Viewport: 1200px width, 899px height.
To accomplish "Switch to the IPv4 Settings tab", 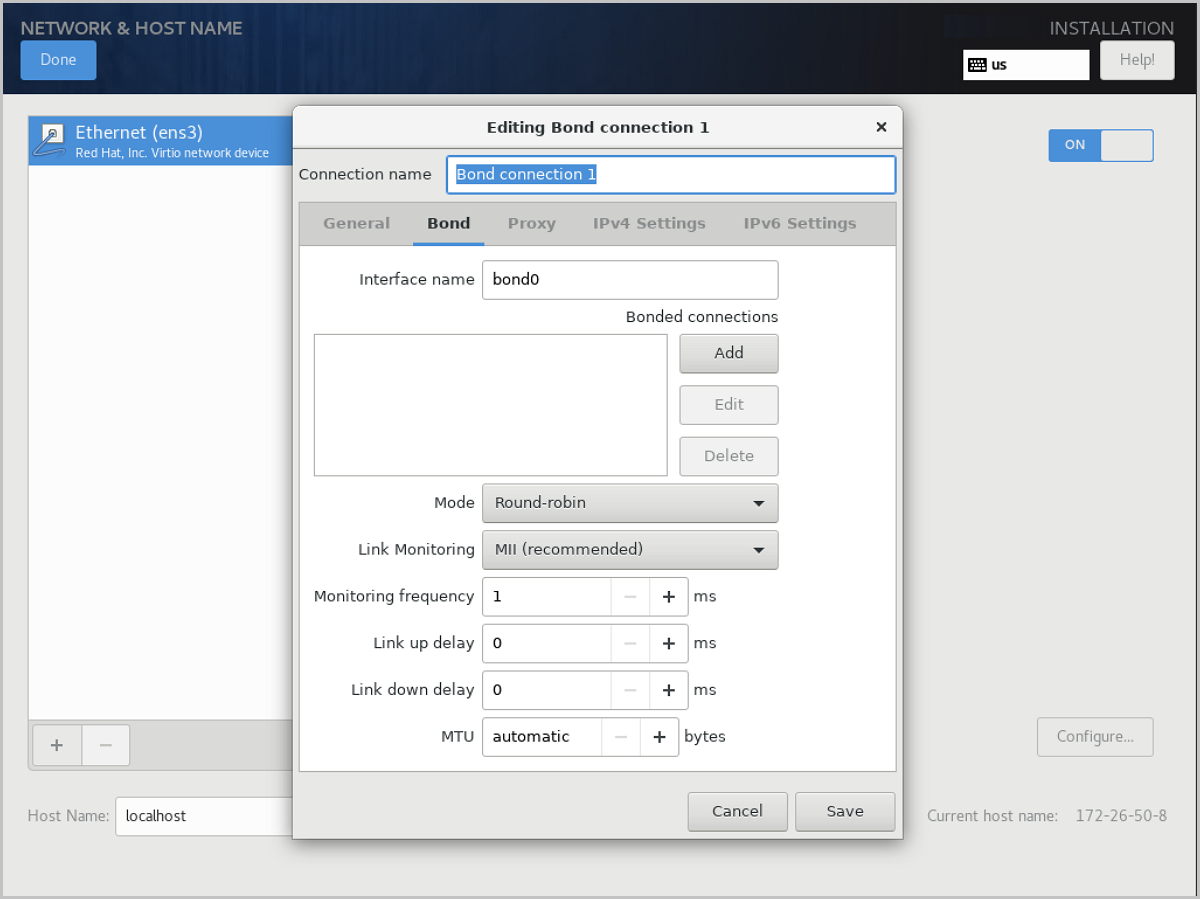I will tap(648, 223).
